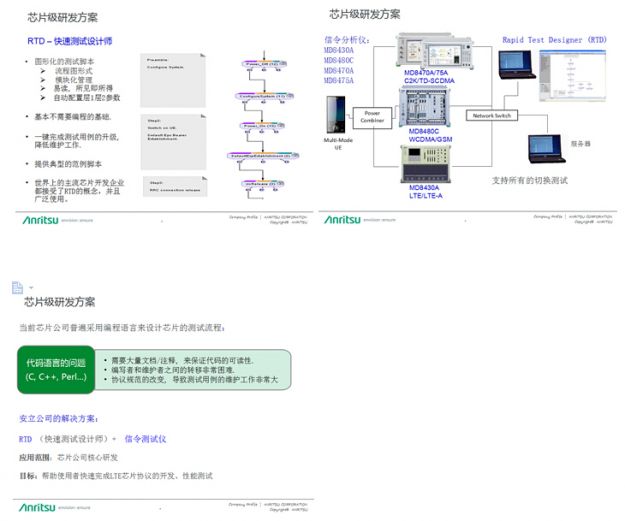Screen dimensions: 625x521
Task: Click the 提供典型的范例脚本 bullet
Action: pyautogui.click(x=68, y=164)
